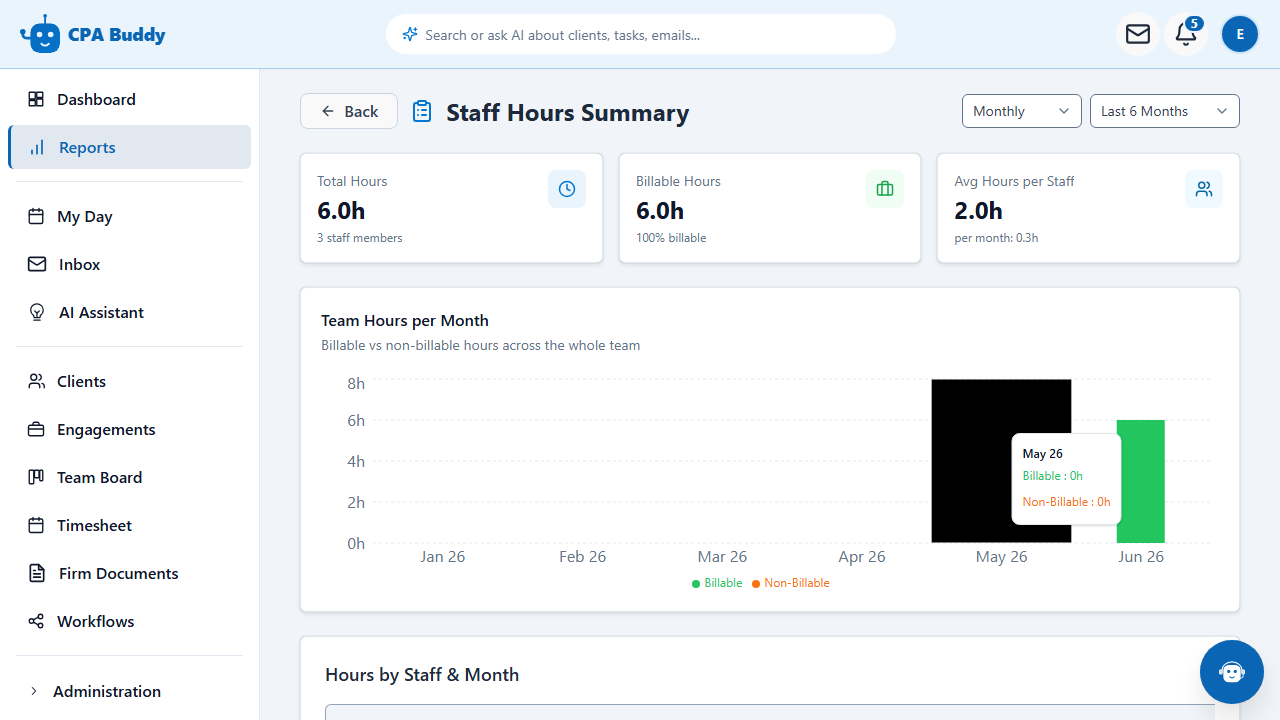Click the Workflows share-node icon
Screen dimensions: 1280x720
point(36,621)
